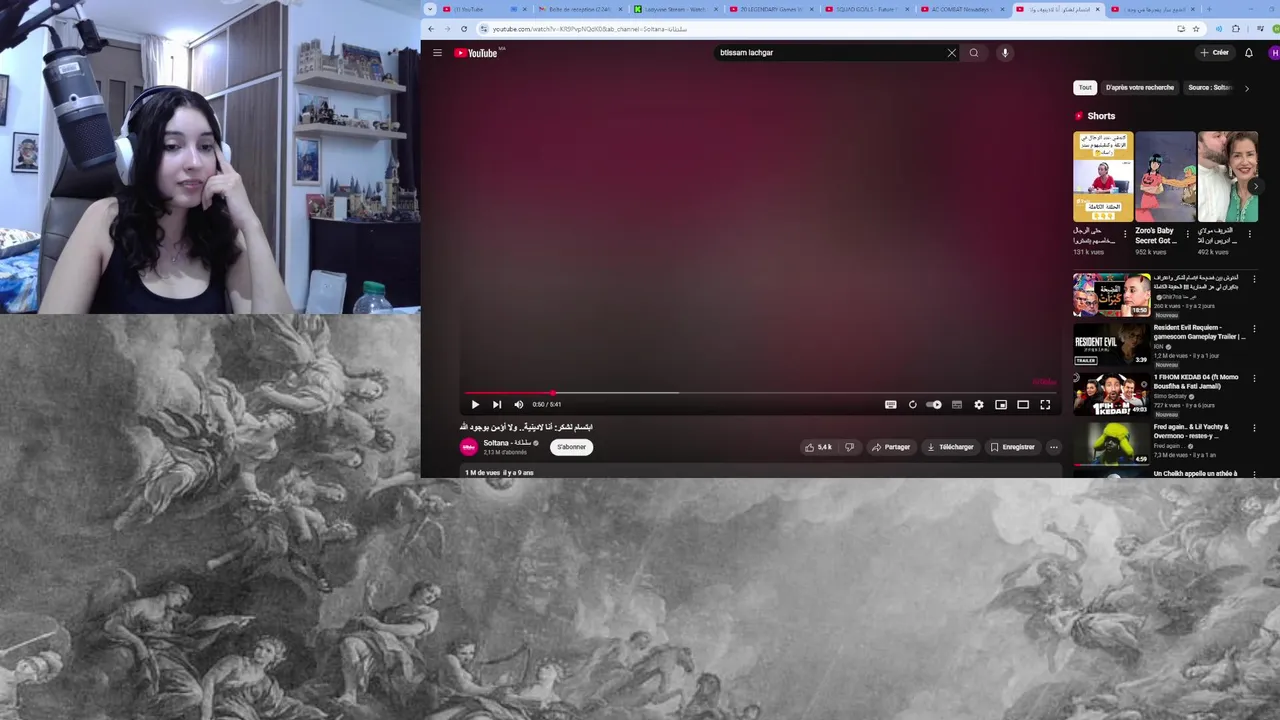Screen dimensions: 1280x720
Task: Expand the 1 M de vues description box
Action: coord(760,472)
